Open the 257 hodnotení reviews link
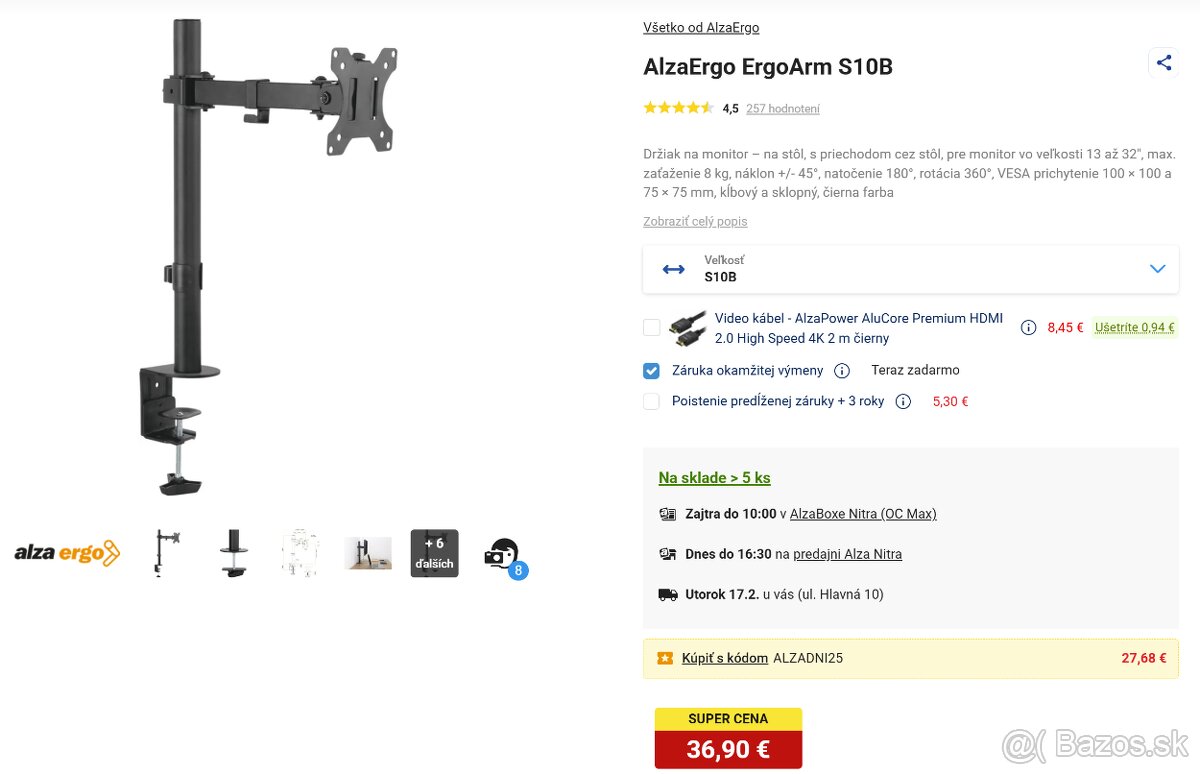1200x774 pixels. (x=783, y=109)
